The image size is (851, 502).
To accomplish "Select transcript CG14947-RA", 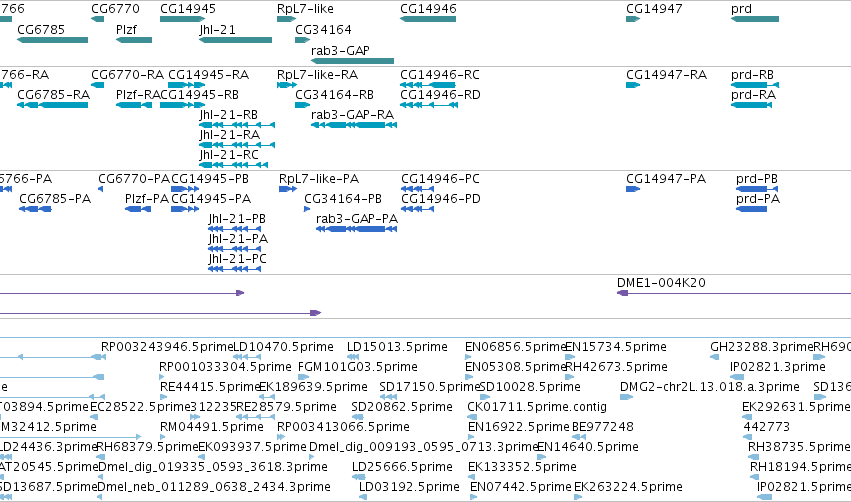I will tap(666, 75).
